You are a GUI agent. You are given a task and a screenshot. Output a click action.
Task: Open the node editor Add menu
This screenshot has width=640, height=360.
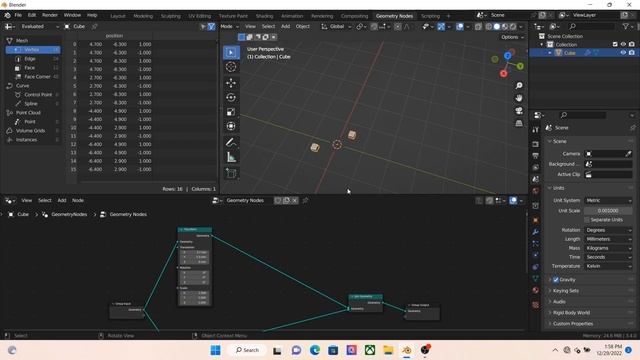tap(62, 200)
